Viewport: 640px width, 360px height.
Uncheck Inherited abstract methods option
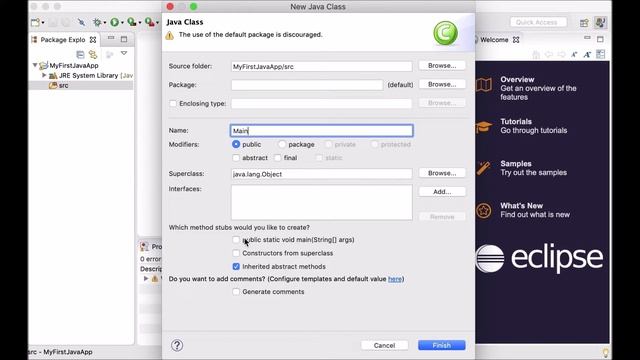pyautogui.click(x=236, y=267)
